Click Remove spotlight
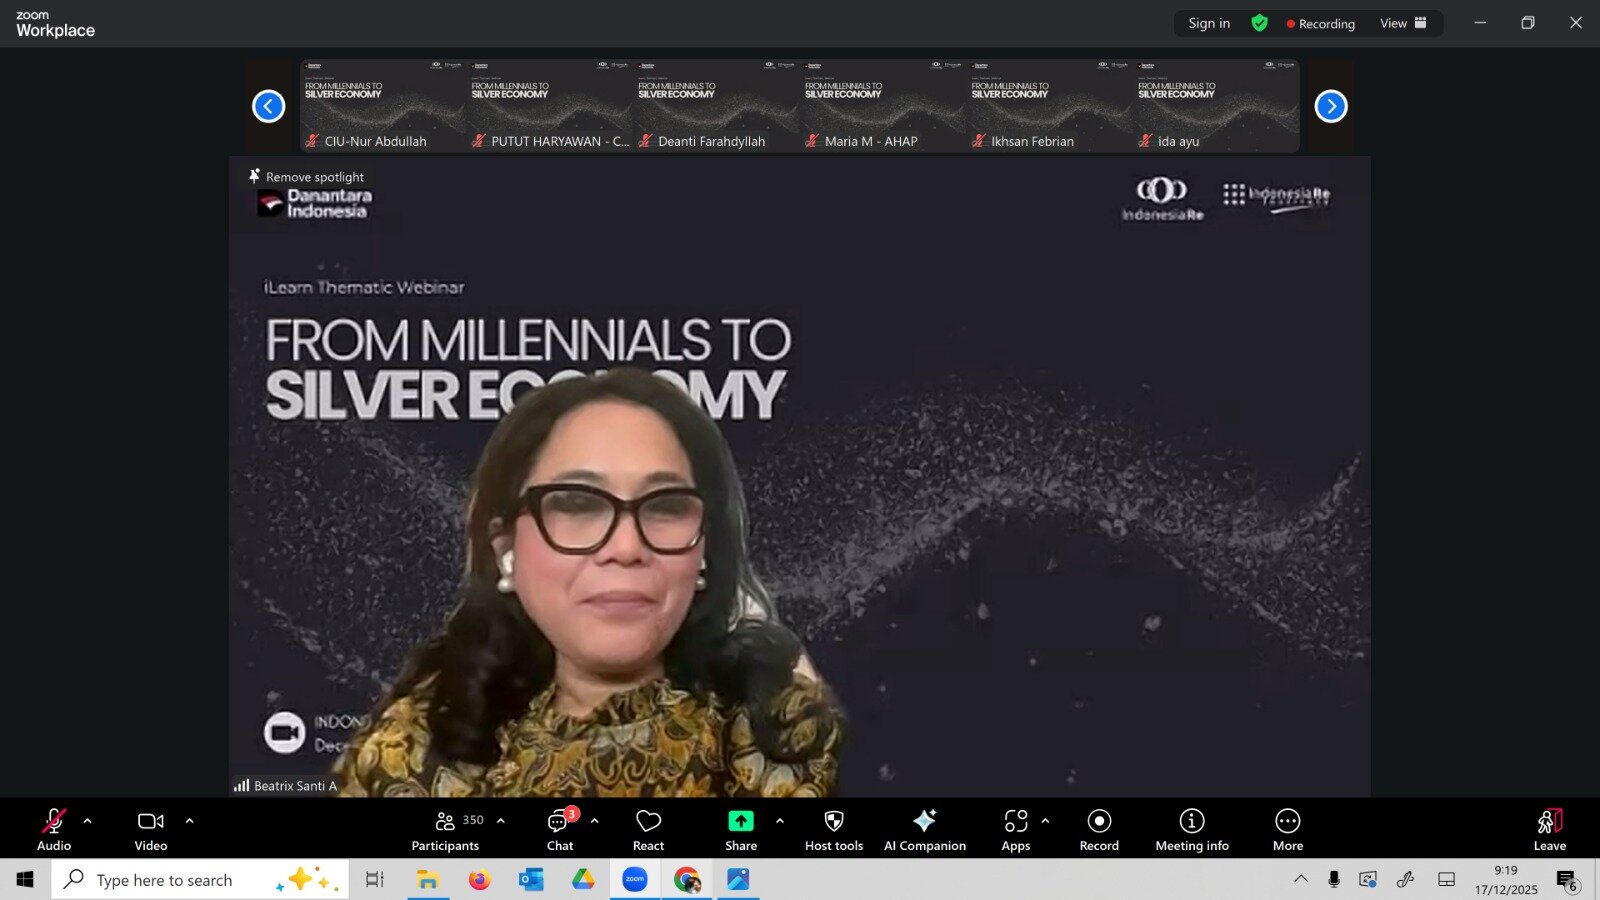The image size is (1600, 900). [307, 177]
